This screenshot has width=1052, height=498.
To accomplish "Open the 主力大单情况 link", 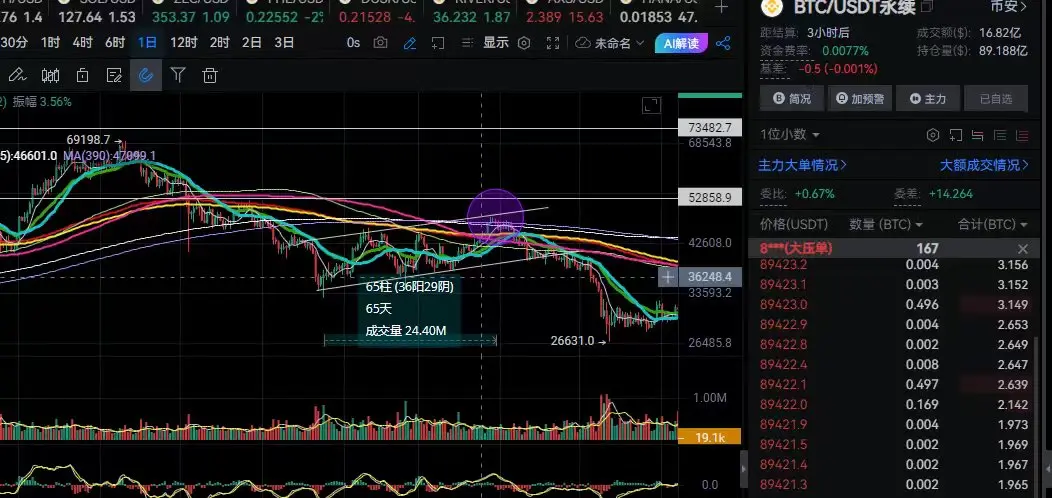I will pos(802,164).
